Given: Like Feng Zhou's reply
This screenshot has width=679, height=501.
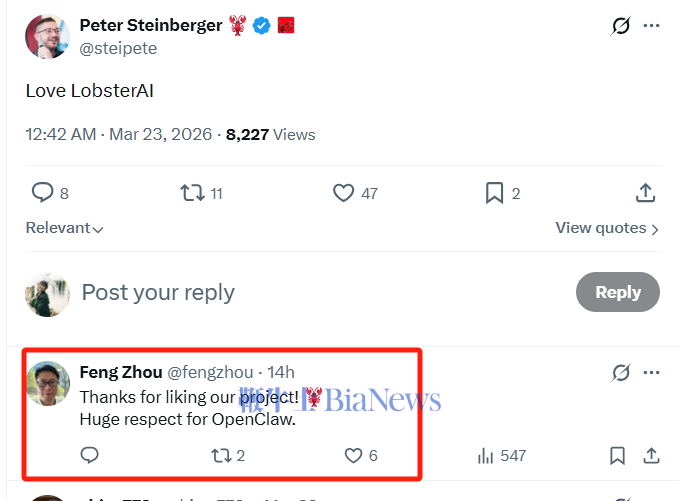Looking at the screenshot, I should 353,456.
